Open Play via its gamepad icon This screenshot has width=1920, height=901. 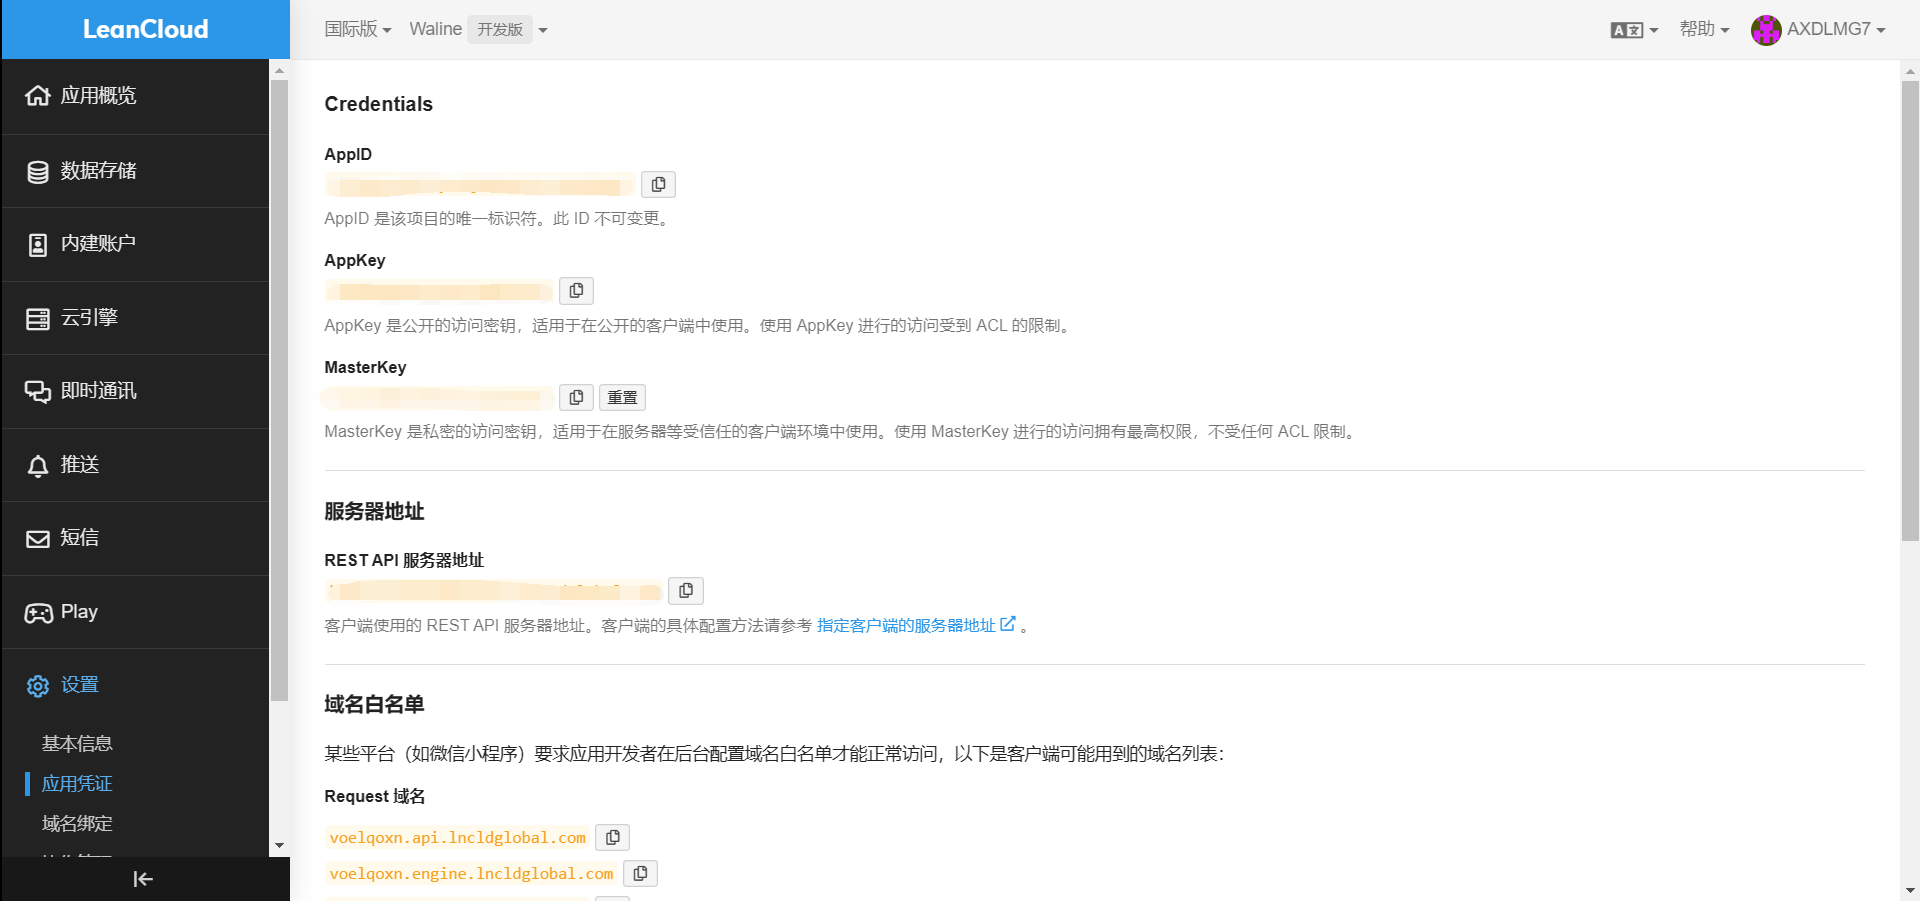(x=39, y=613)
